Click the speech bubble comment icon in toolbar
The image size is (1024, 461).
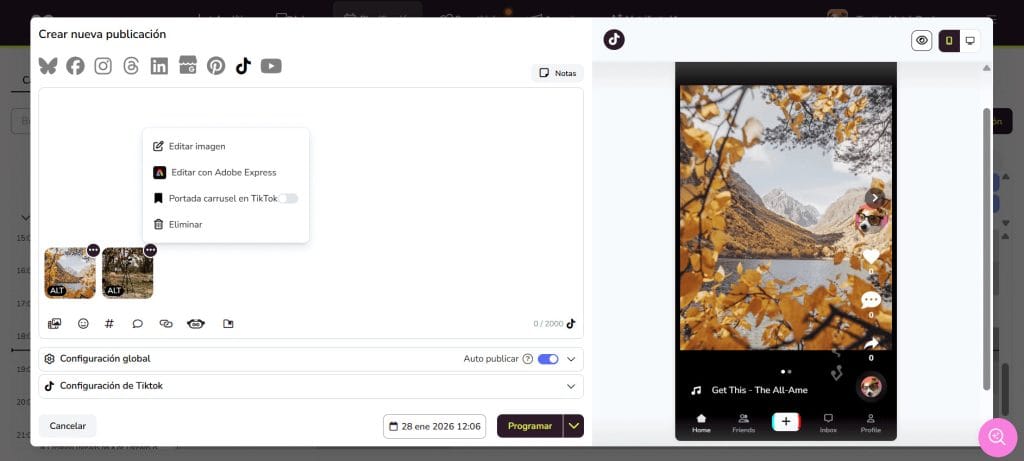click(138, 323)
